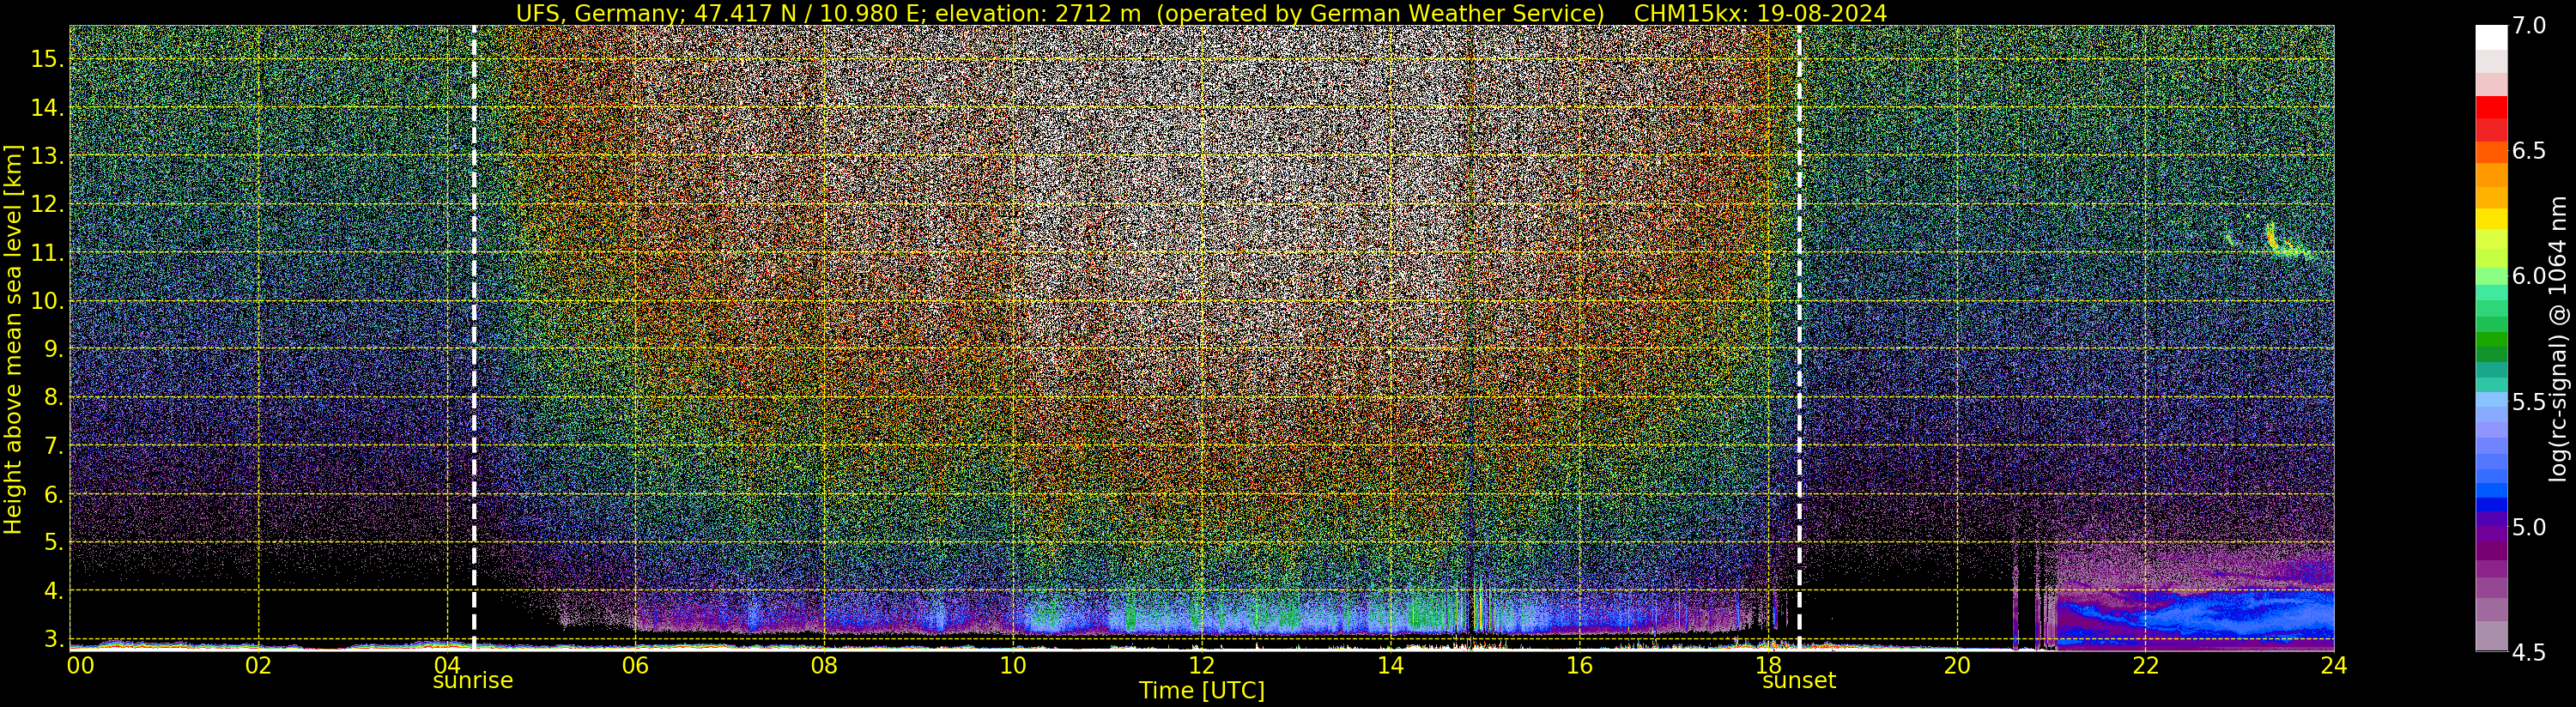Click the '3.' height axis tick label
2576x707 pixels.
point(53,639)
